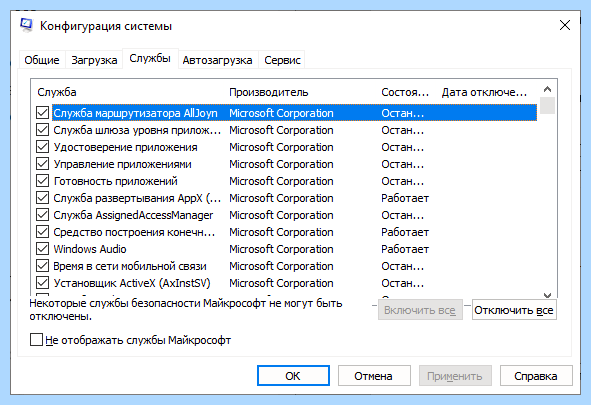The image size is (591, 405).
Task: Uncheck Установщик ActiveX (AxInstSV) checkbox
Action: coord(42,283)
